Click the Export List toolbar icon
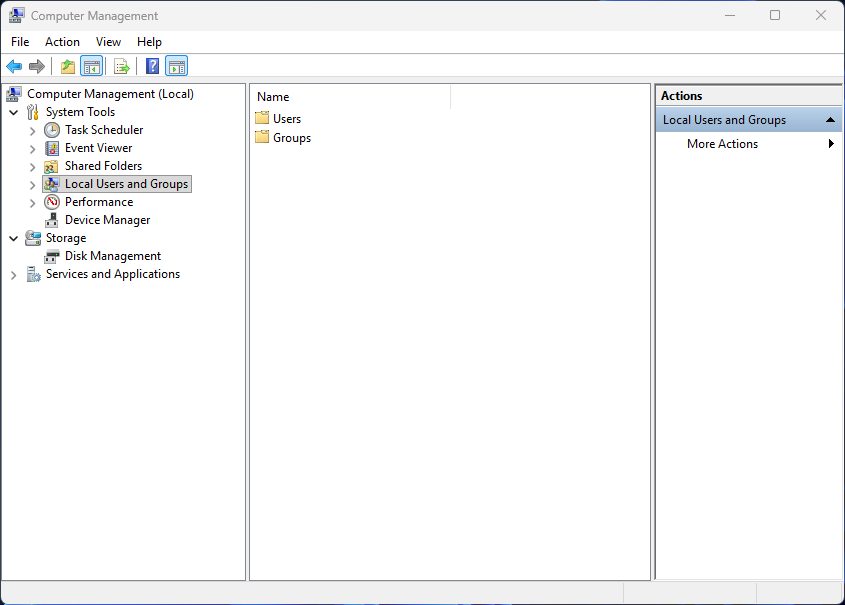 click(120, 66)
